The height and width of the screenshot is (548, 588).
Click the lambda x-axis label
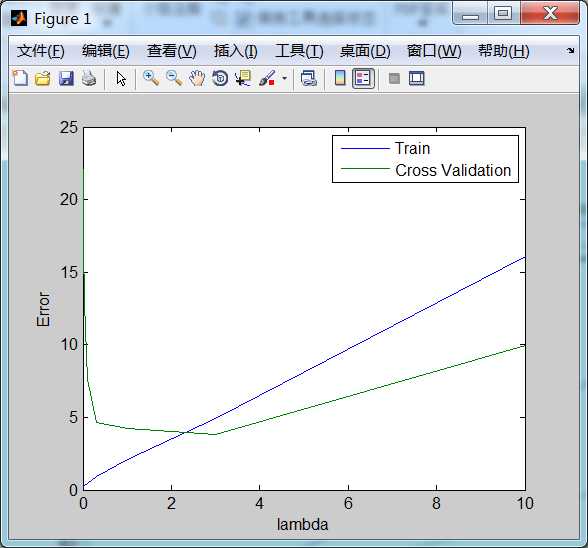pyautogui.click(x=302, y=524)
